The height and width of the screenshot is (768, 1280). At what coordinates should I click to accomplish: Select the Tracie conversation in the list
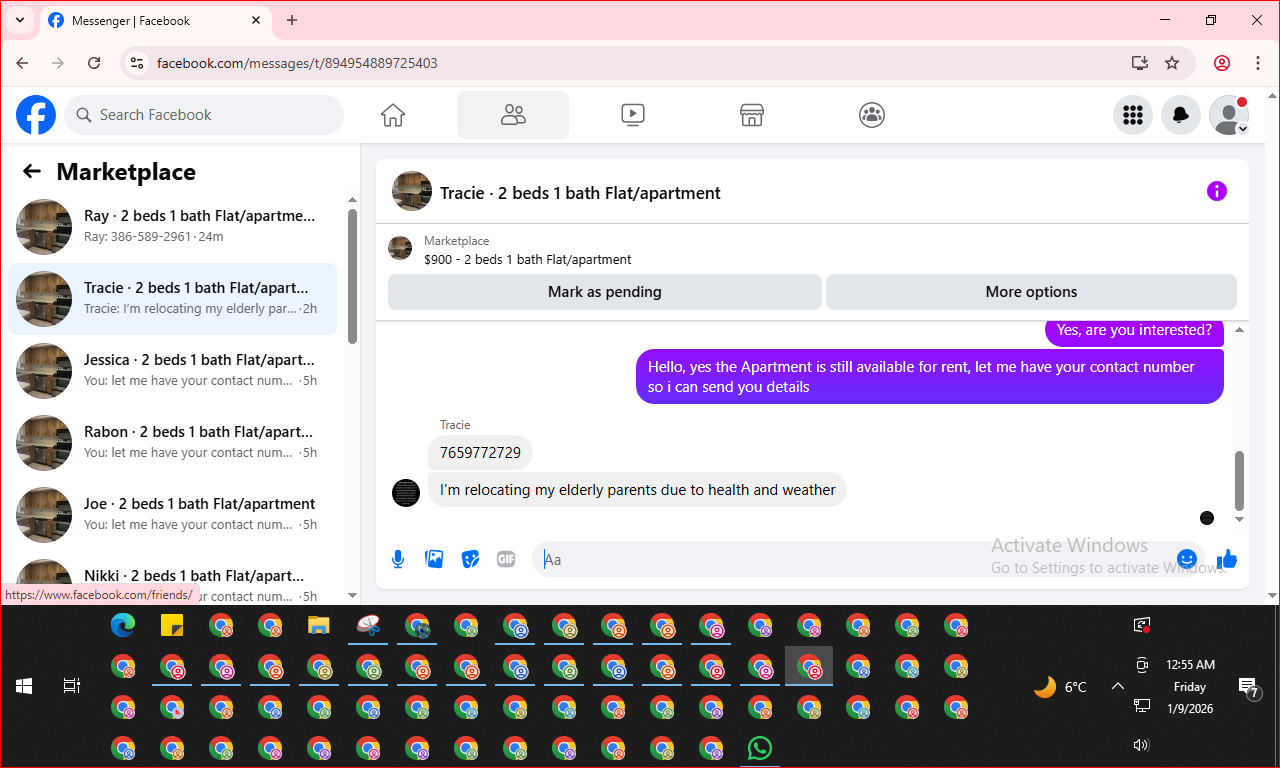coord(172,299)
